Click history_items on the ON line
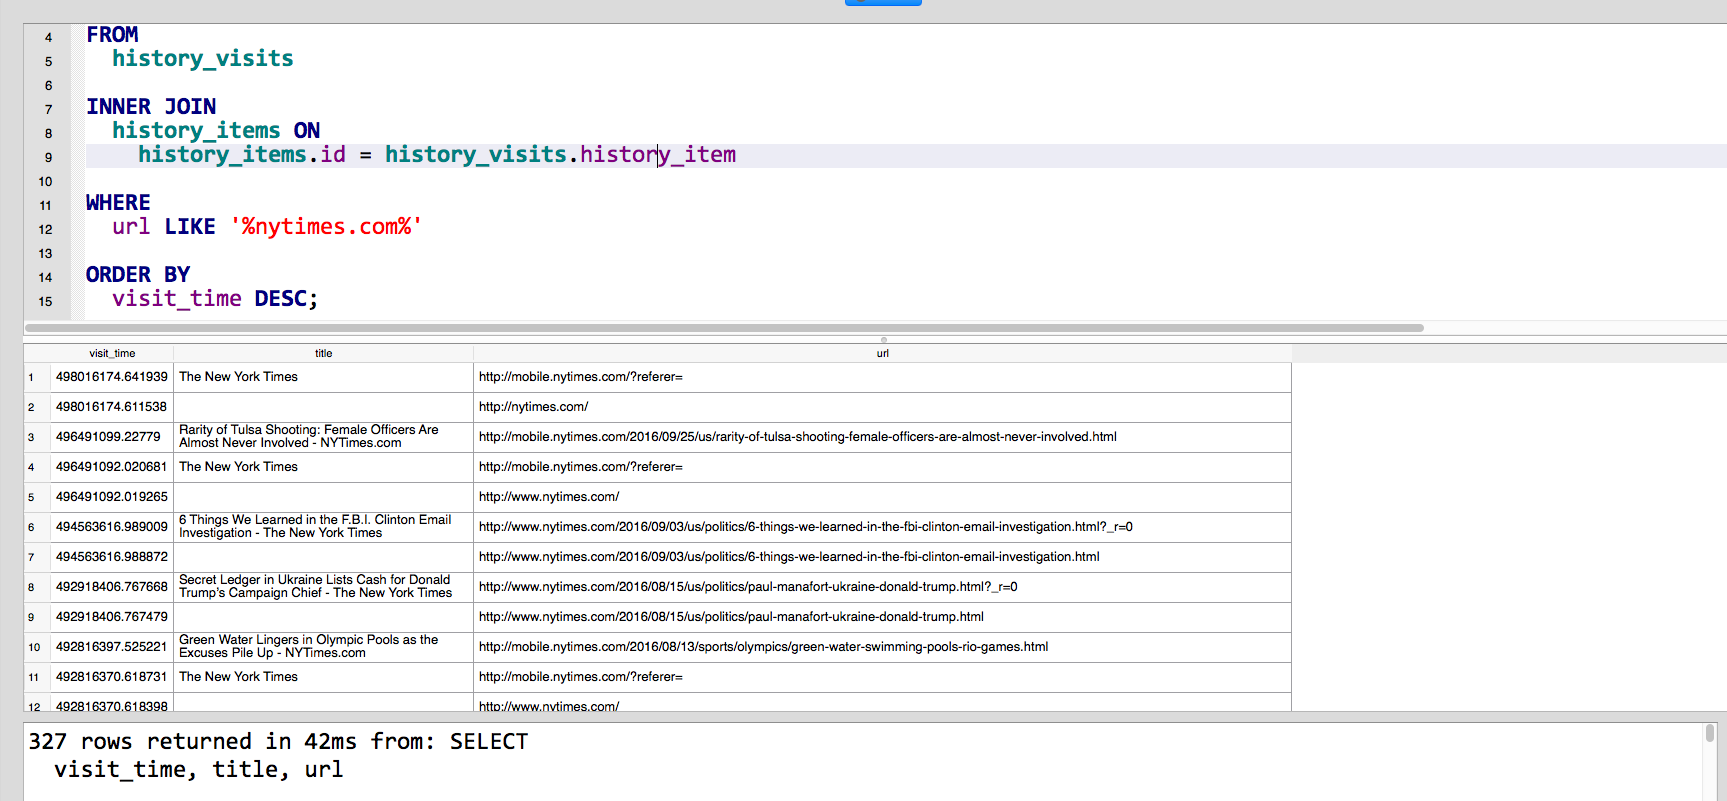Image resolution: width=1727 pixels, height=801 pixels. click(x=196, y=131)
